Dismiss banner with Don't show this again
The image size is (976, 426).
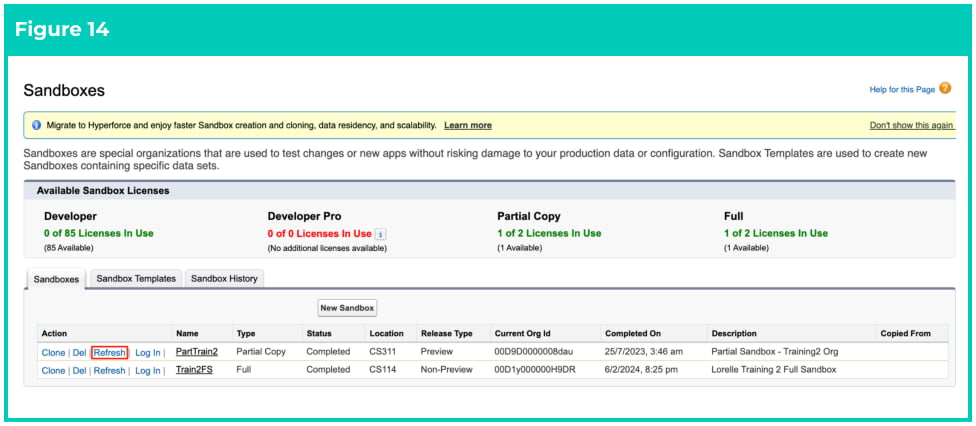911,125
